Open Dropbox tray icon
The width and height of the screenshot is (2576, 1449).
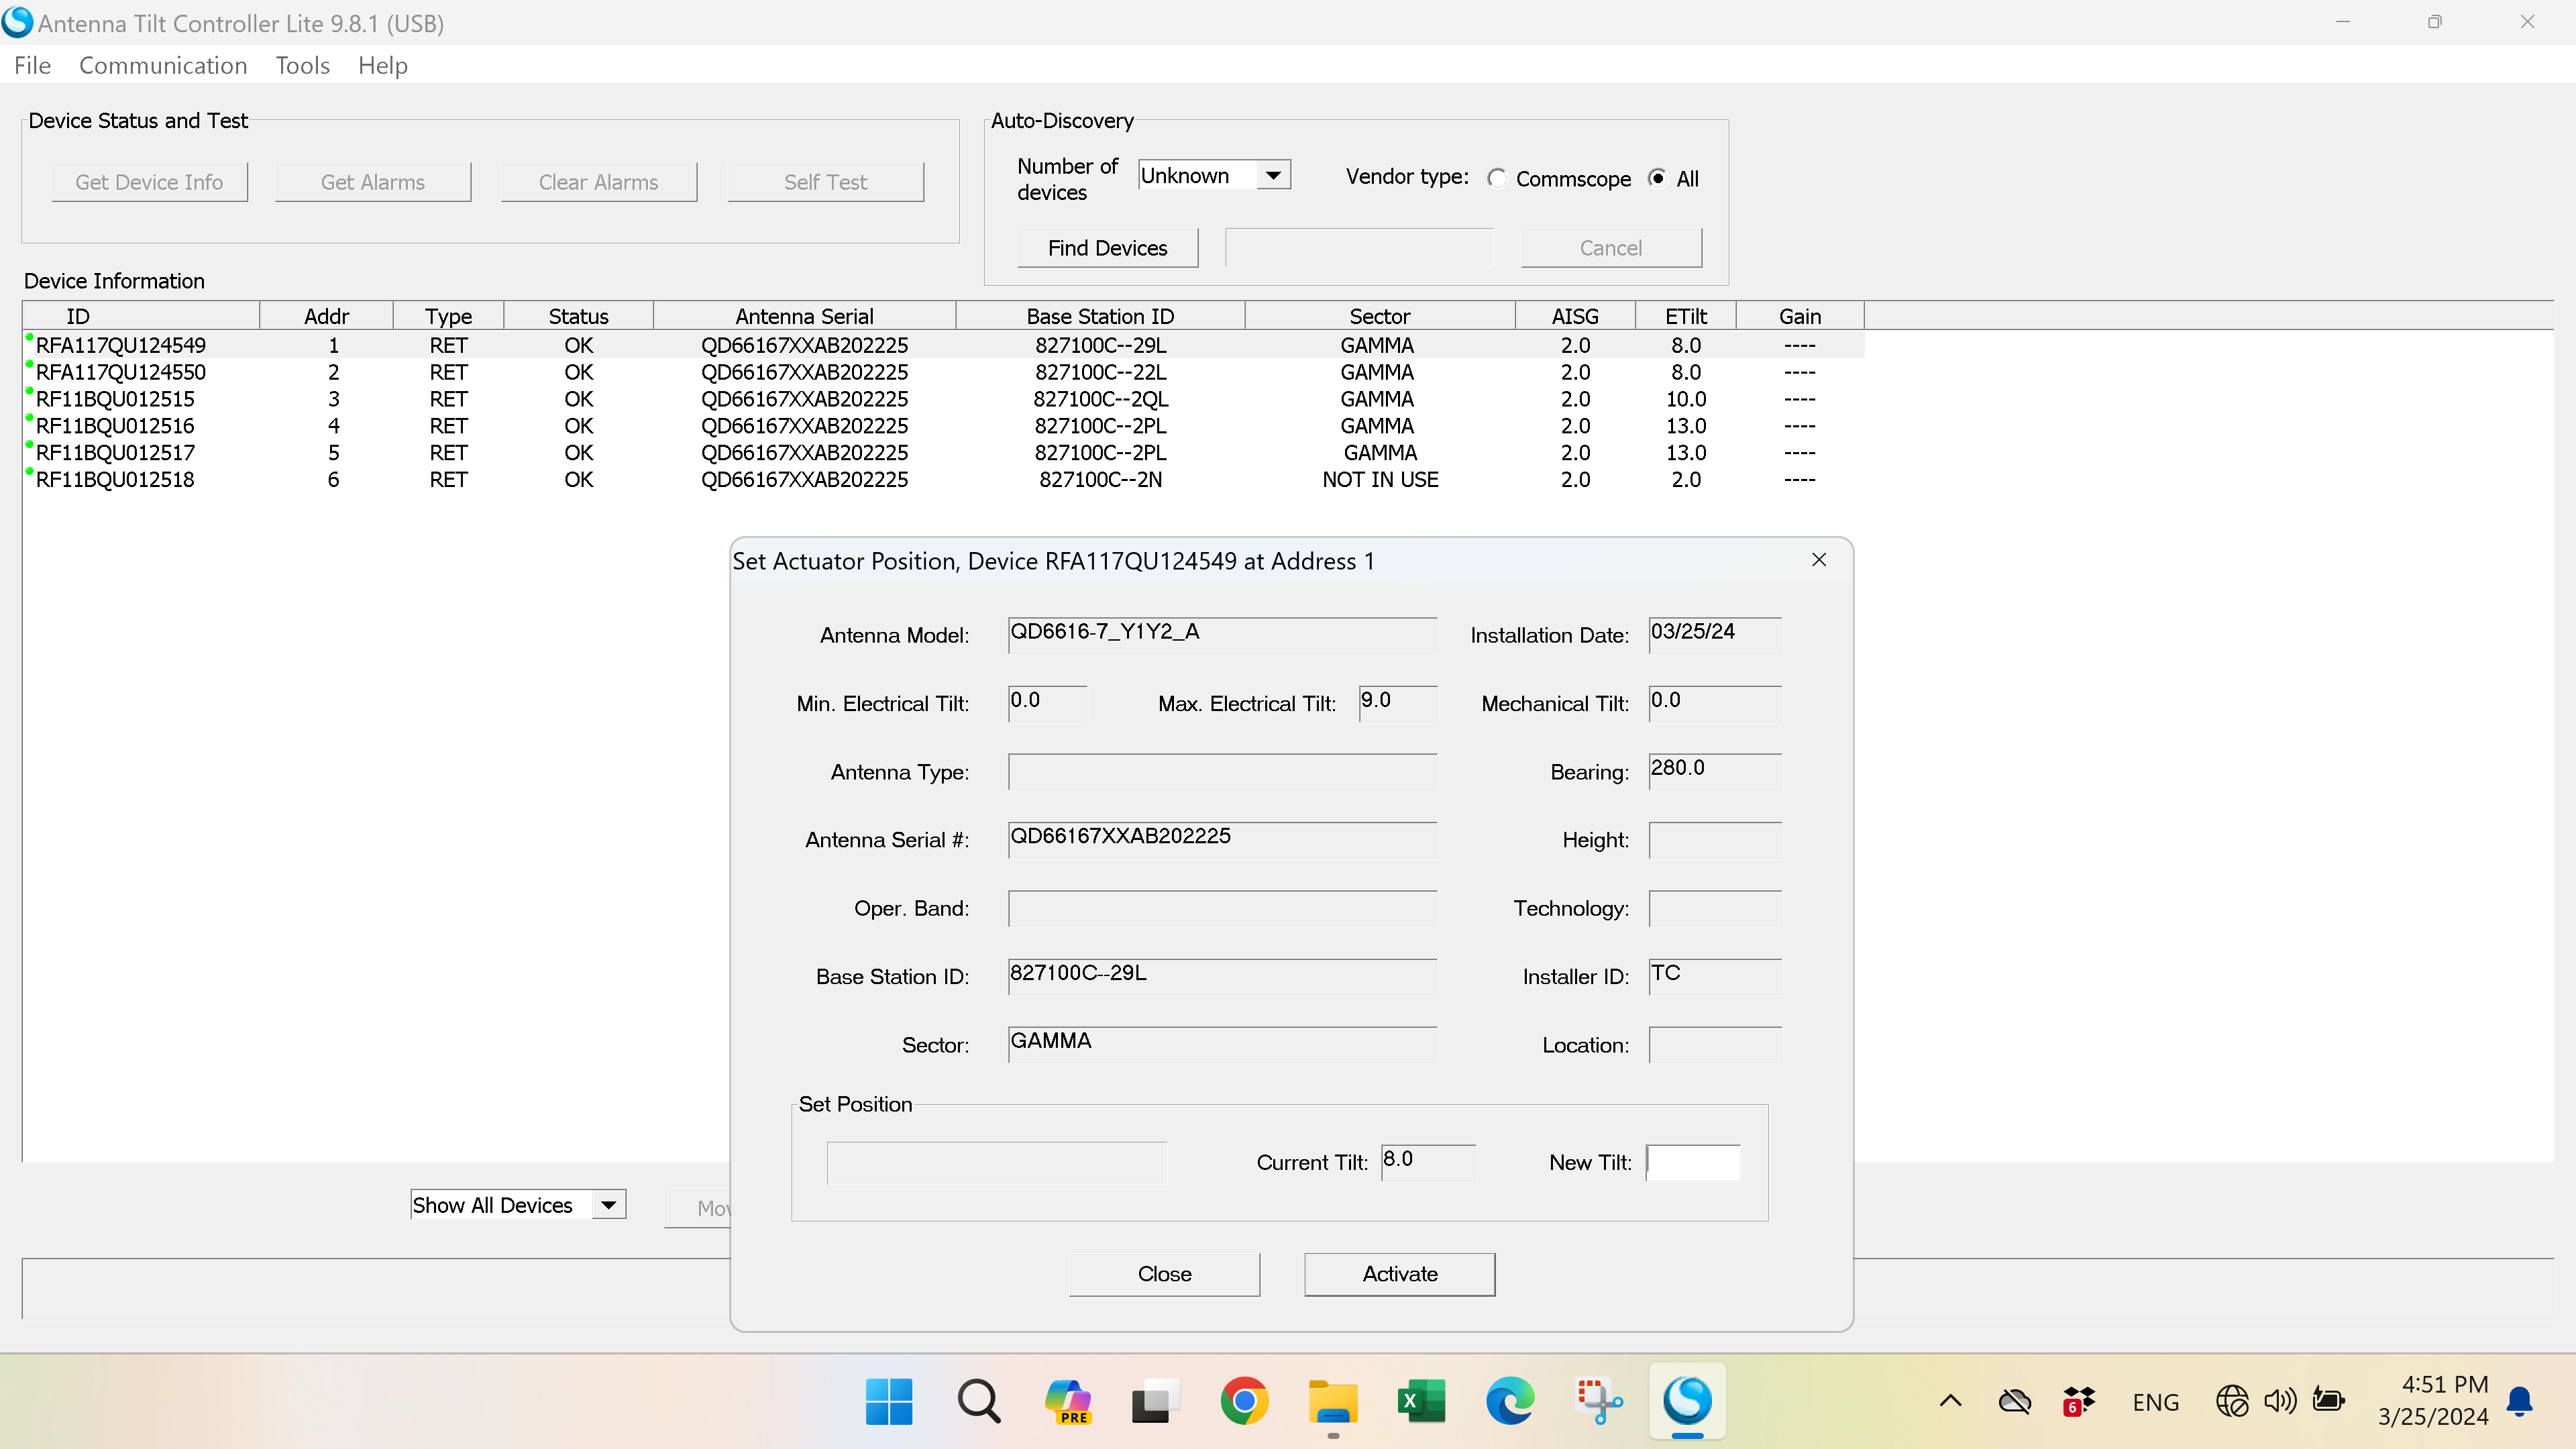(x=2078, y=1401)
